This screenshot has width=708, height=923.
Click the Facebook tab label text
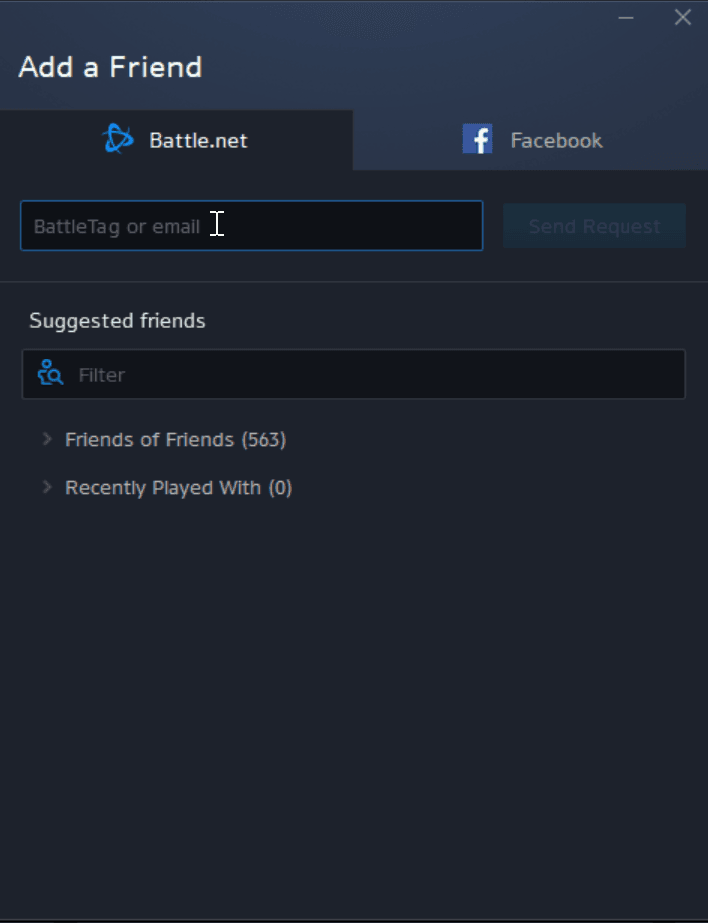coord(556,140)
